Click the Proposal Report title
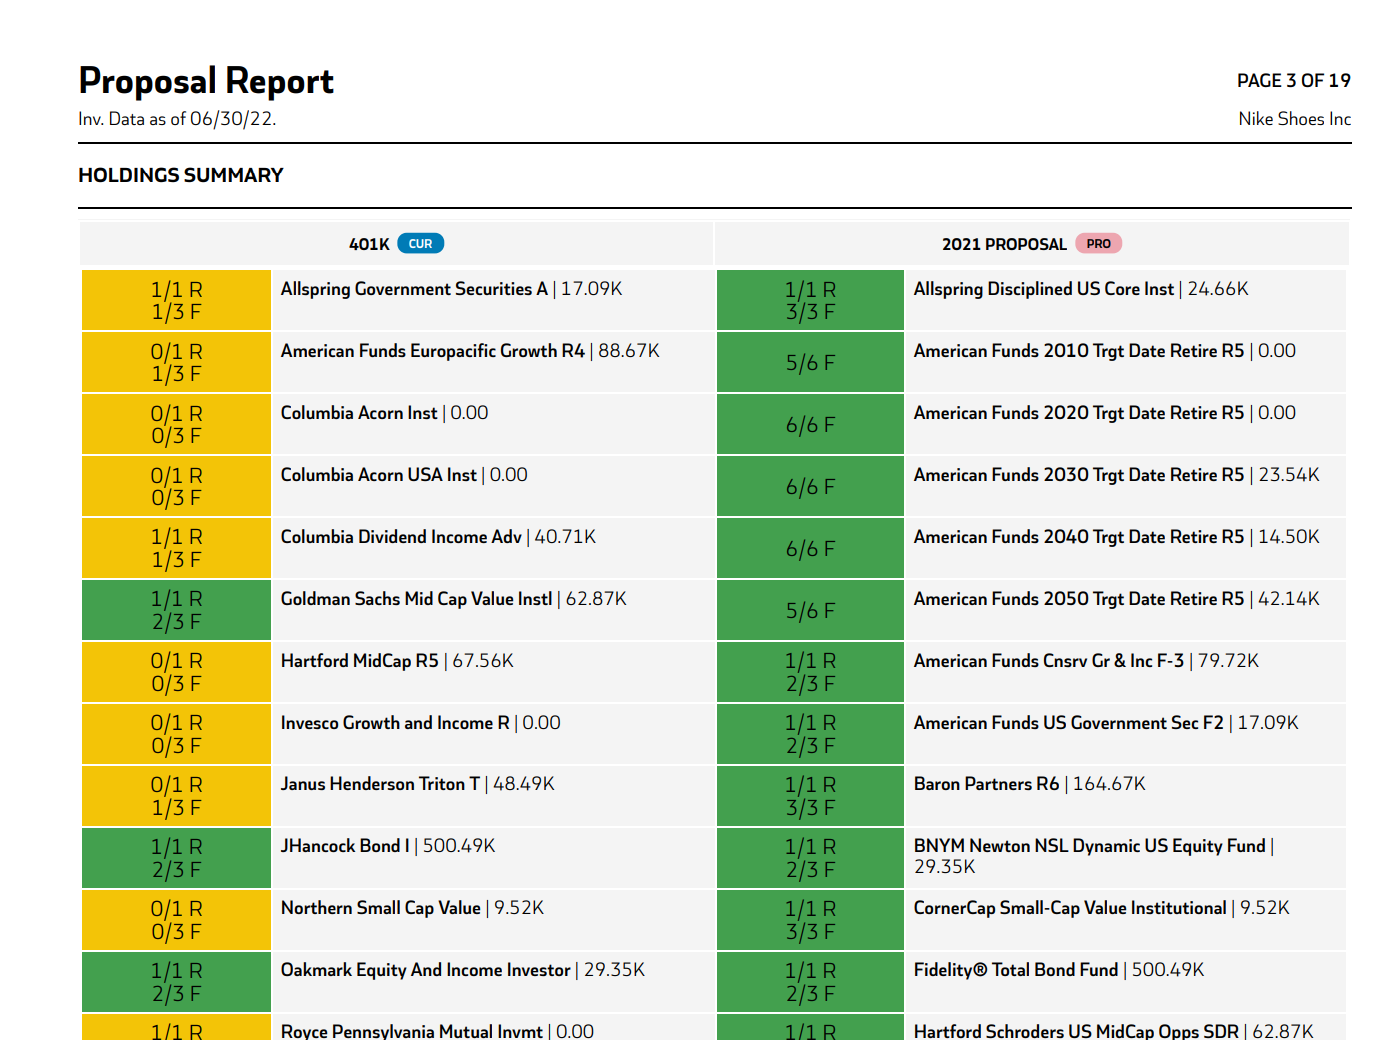Viewport: 1384px width, 1040px height. 206,81
